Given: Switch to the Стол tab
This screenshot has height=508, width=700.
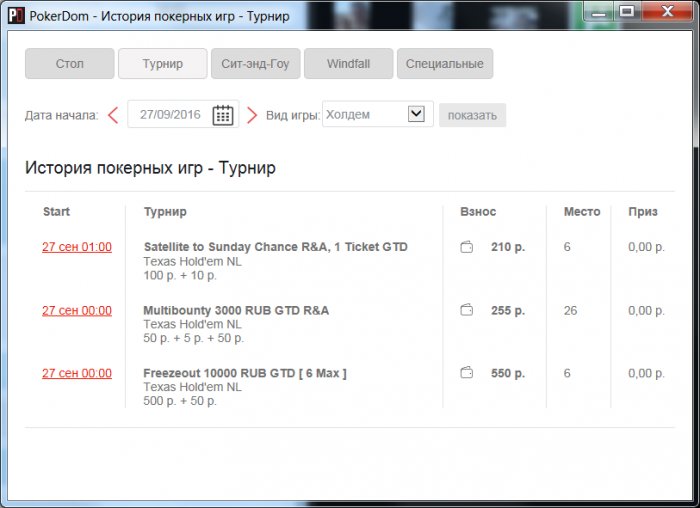Looking at the screenshot, I should 70,64.
